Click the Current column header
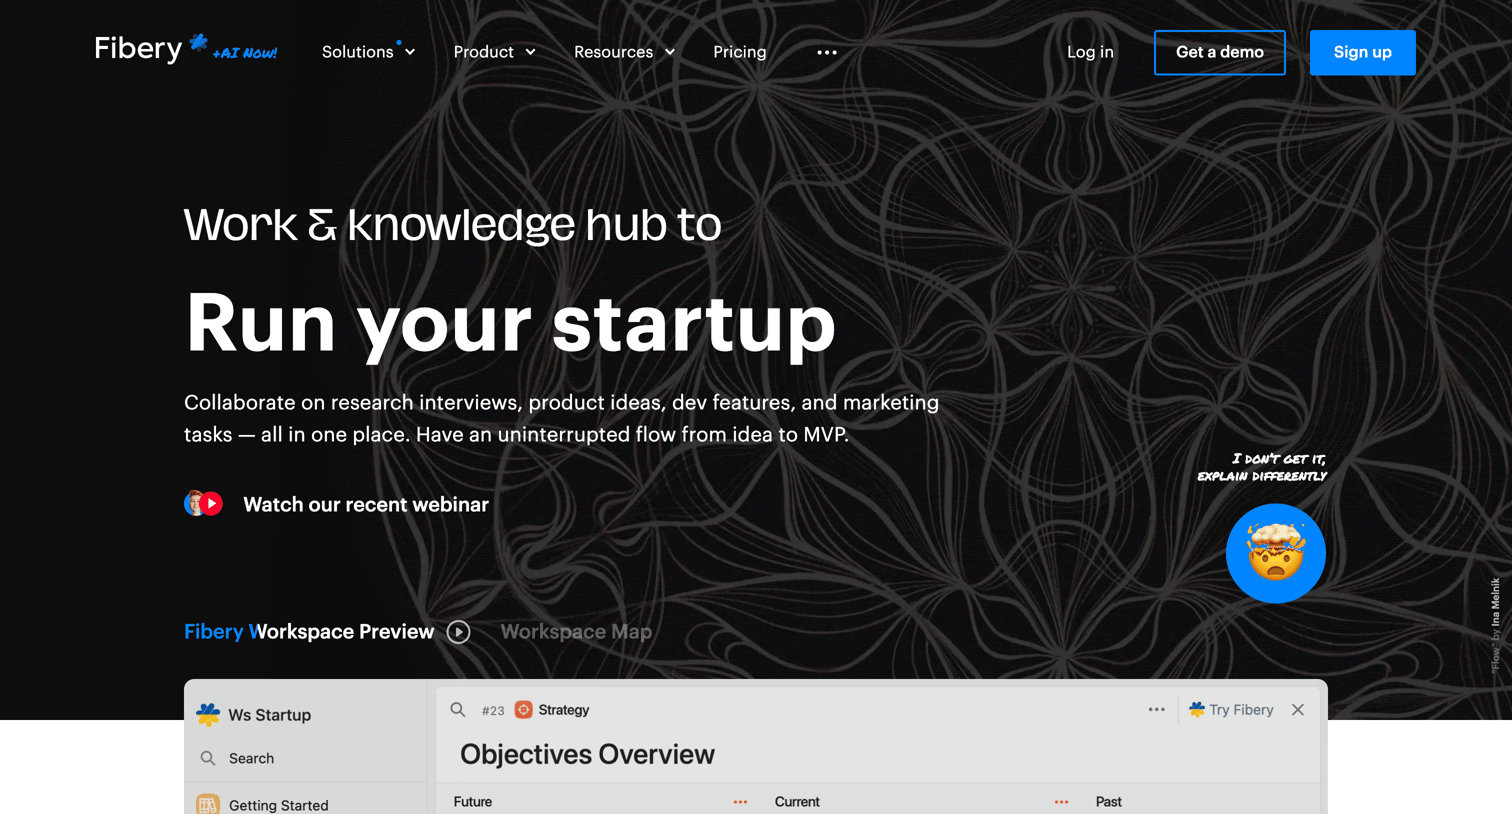 (797, 802)
